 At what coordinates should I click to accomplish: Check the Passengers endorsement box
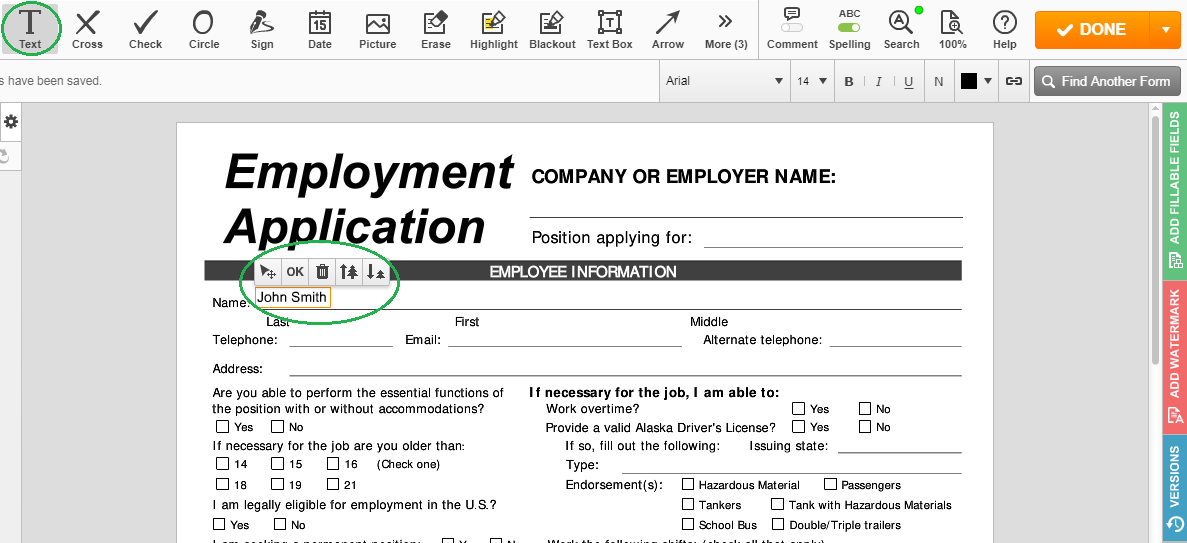tap(830, 484)
